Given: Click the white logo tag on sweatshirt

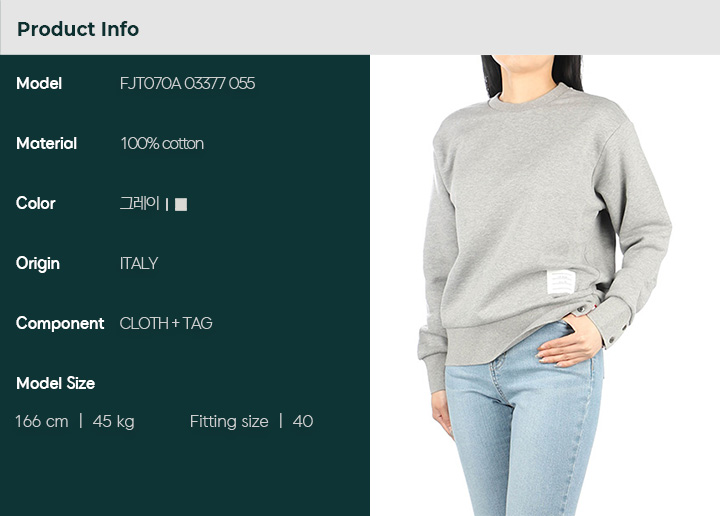Looking at the screenshot, I should click(561, 282).
